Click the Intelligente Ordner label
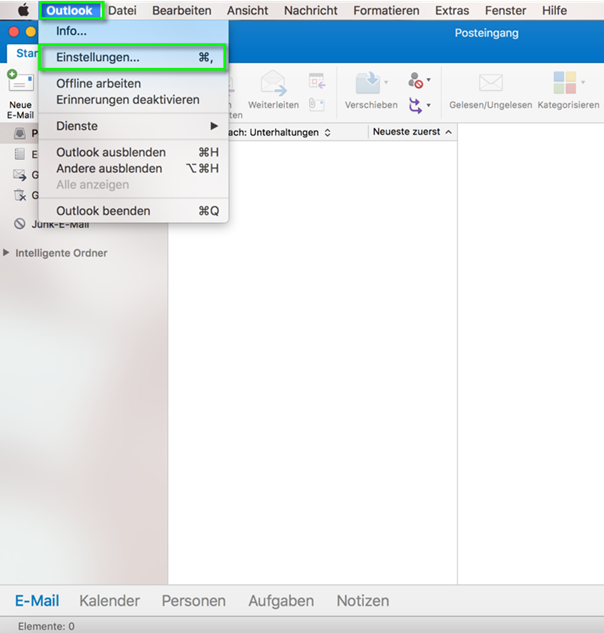 61,253
